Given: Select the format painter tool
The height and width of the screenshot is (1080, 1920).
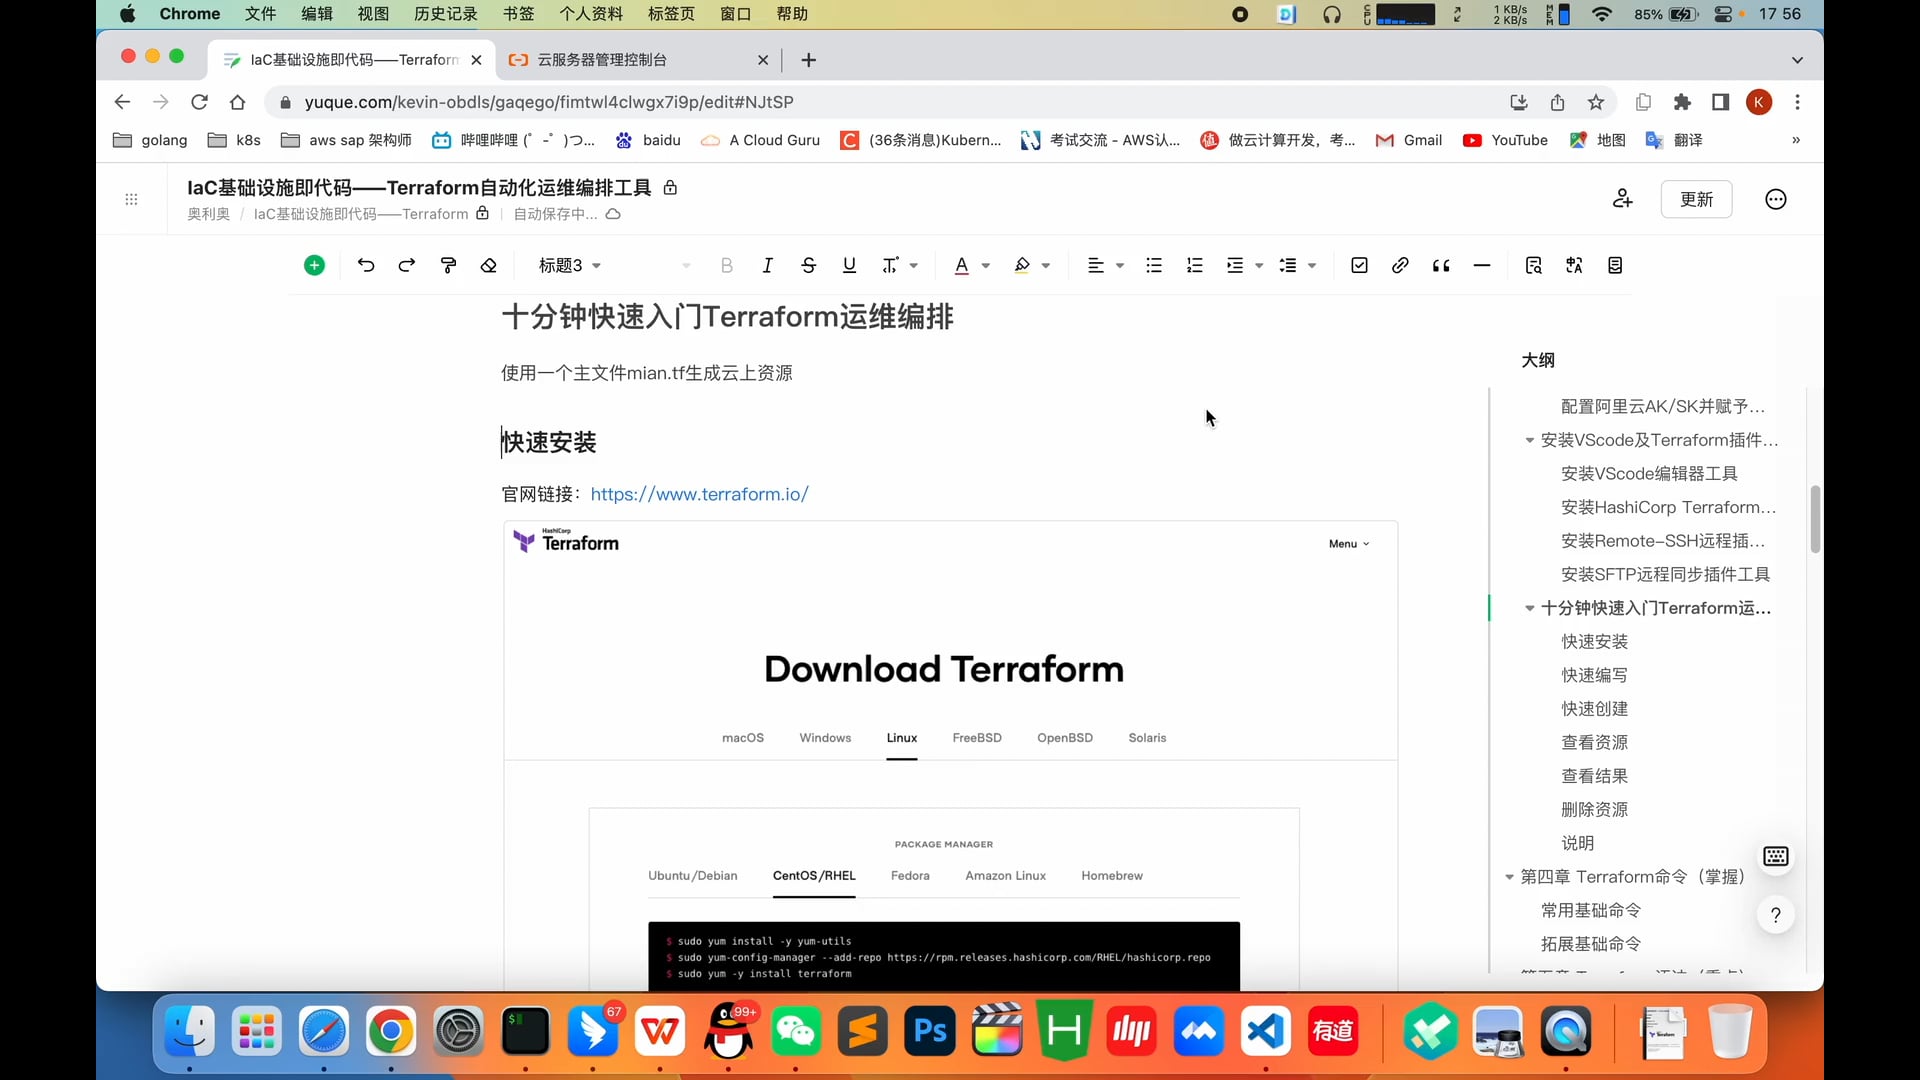Looking at the screenshot, I should coord(447,265).
